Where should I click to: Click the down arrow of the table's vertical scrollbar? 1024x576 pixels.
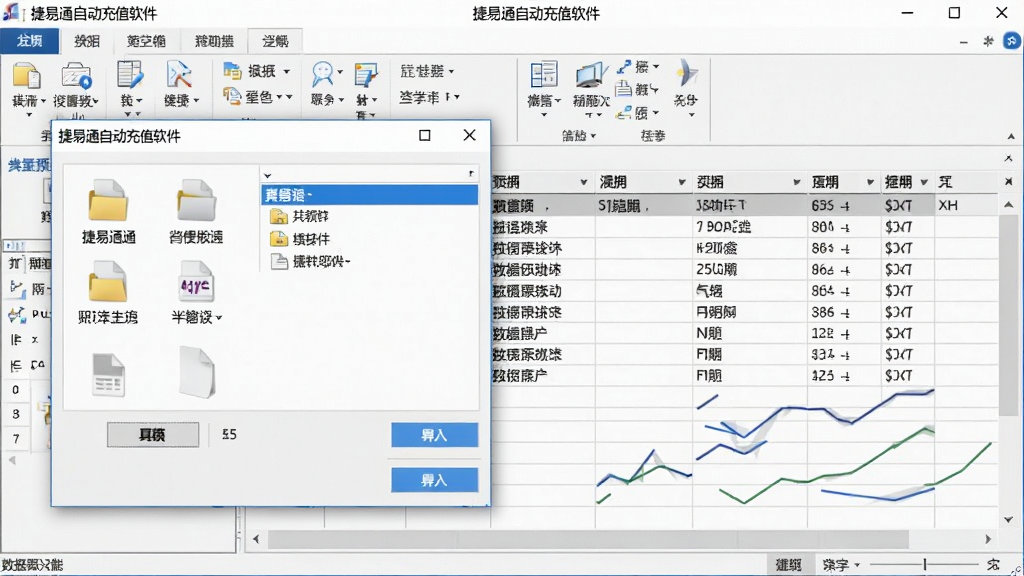pyautogui.click(x=1008, y=520)
